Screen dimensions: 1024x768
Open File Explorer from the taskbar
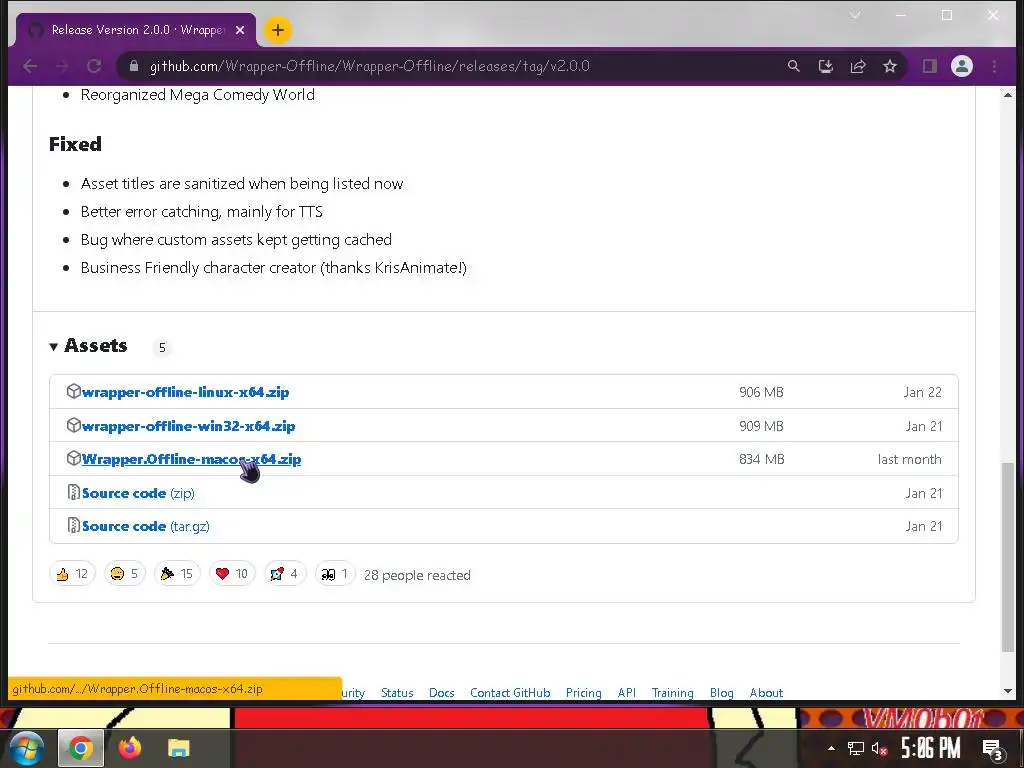point(178,748)
